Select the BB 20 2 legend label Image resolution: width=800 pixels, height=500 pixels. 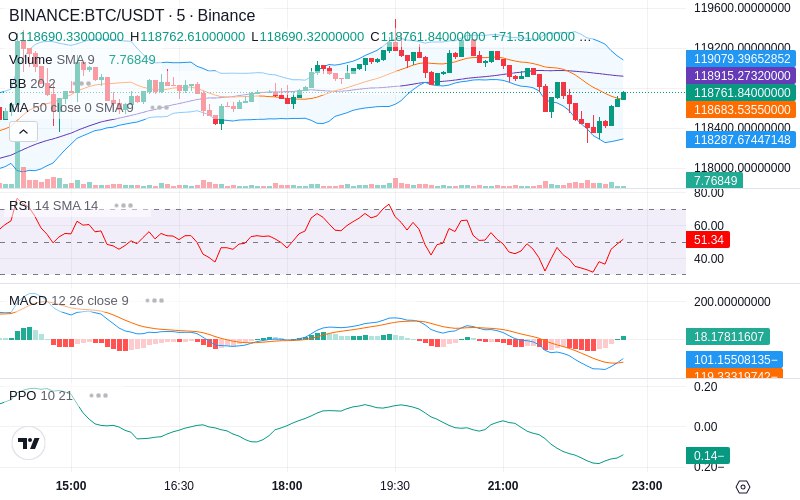tap(32, 84)
